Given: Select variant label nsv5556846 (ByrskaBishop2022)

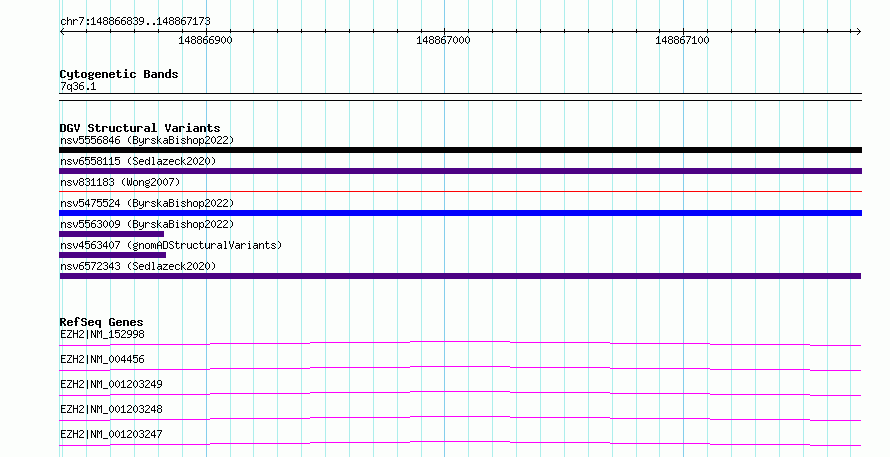Looking at the screenshot, I should tap(147, 140).
